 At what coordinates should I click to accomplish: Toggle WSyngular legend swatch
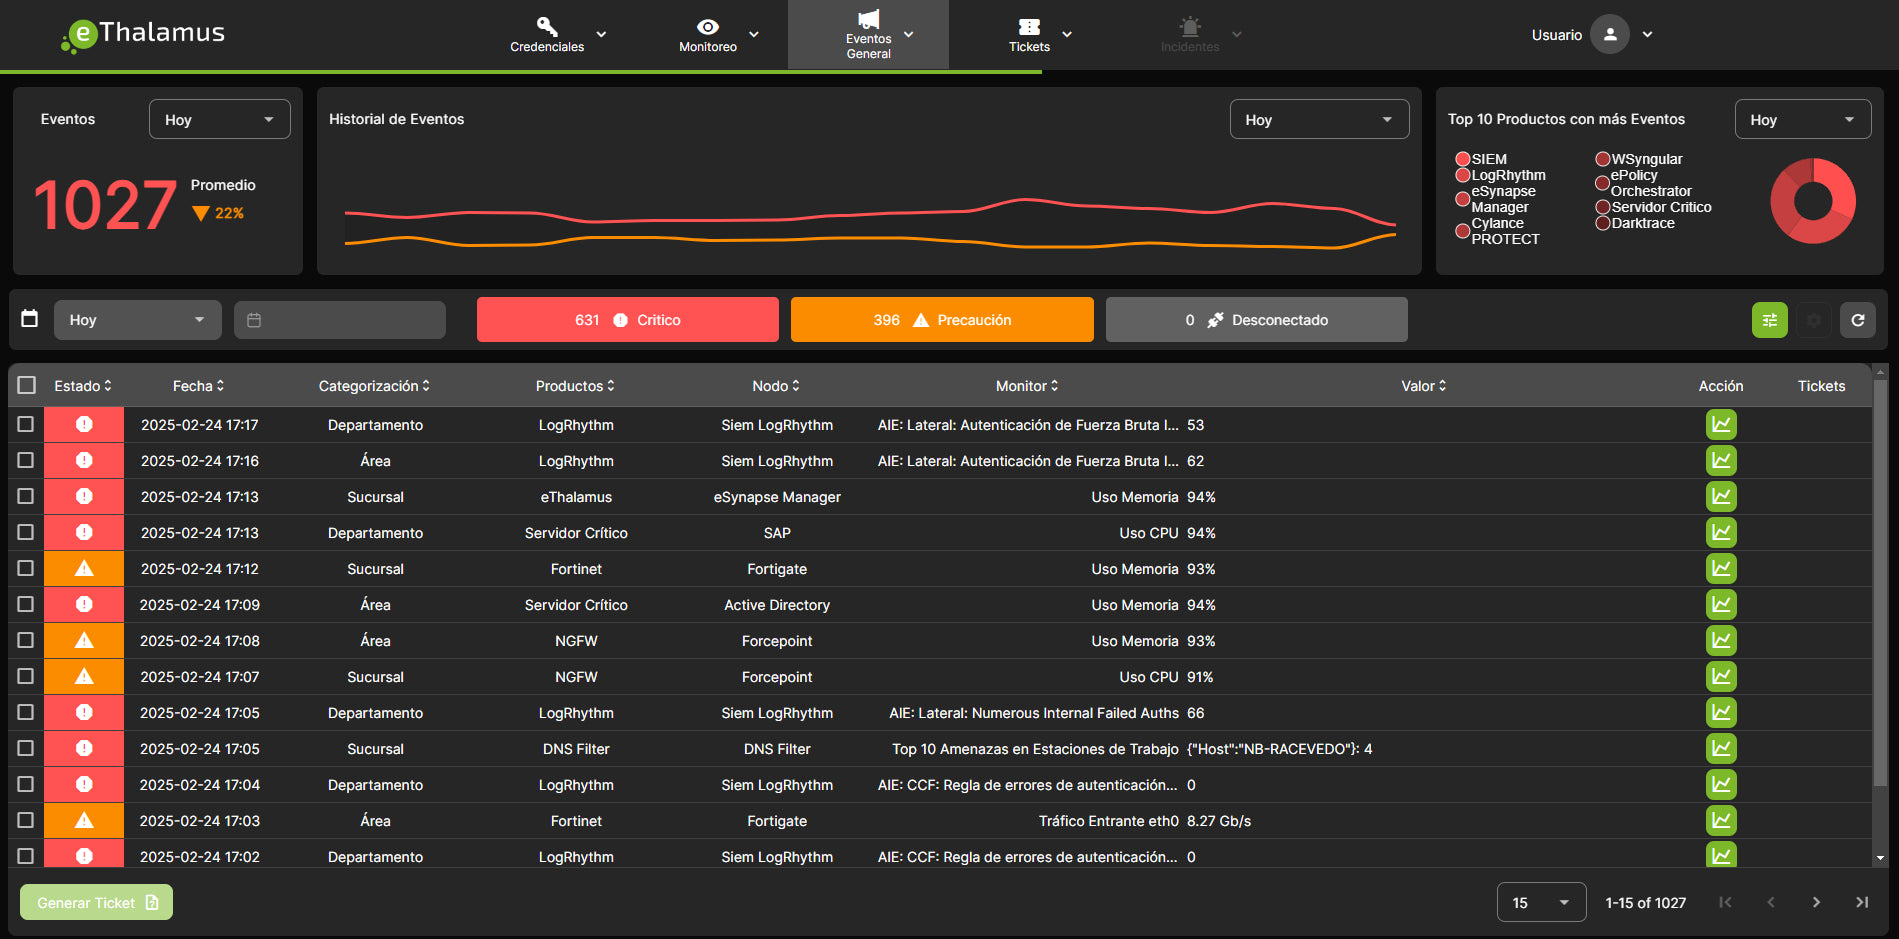pyautogui.click(x=1602, y=159)
